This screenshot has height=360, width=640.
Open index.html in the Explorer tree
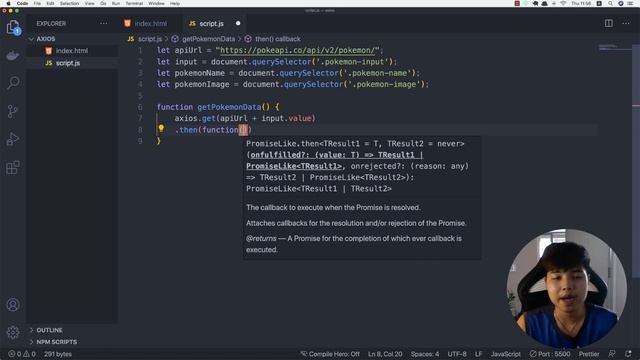[72, 51]
